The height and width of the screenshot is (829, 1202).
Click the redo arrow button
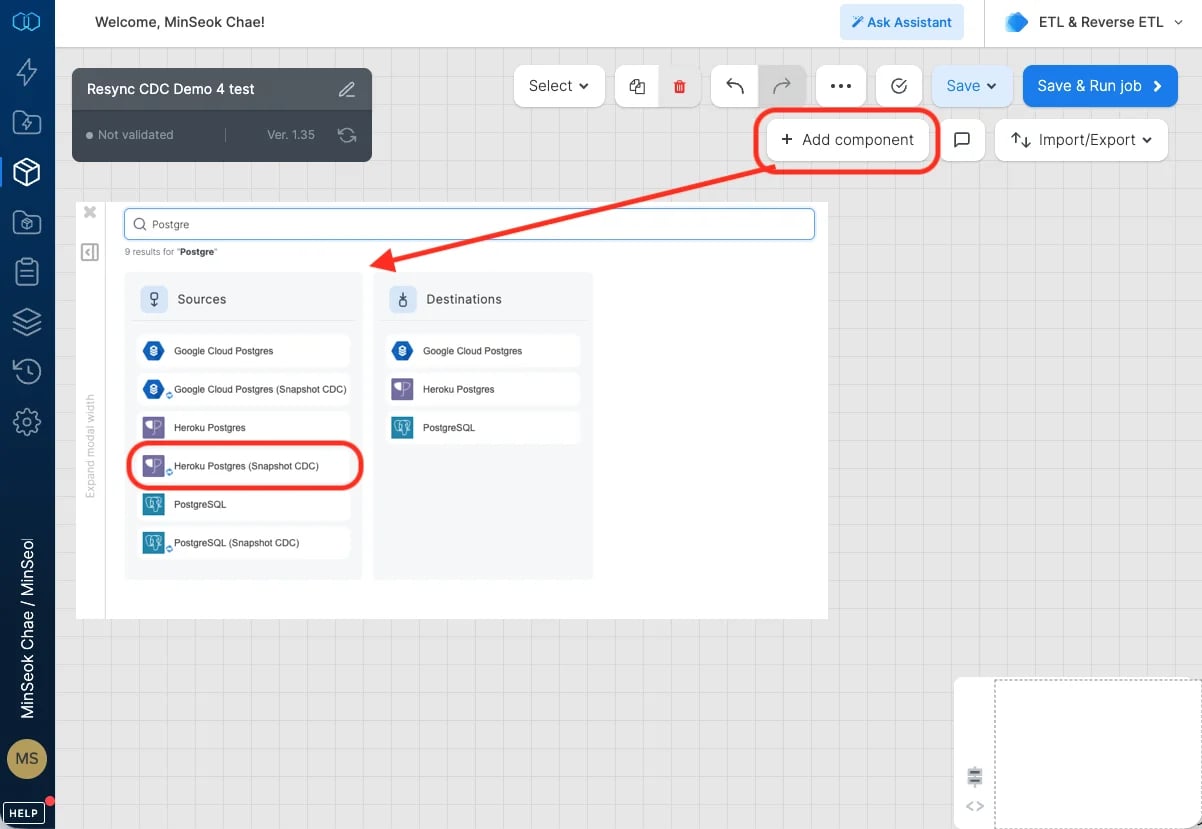tap(782, 86)
